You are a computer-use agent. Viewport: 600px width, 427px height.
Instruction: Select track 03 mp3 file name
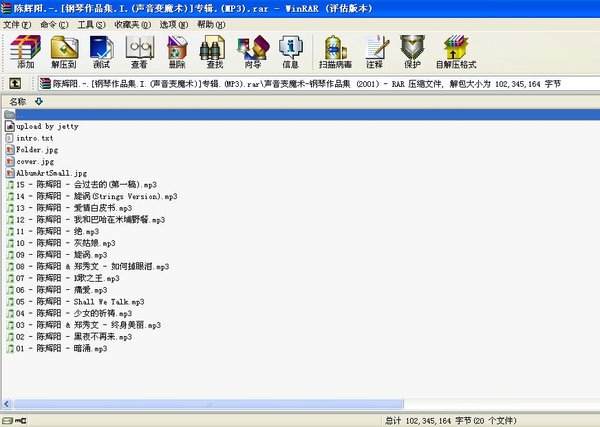click(88, 325)
